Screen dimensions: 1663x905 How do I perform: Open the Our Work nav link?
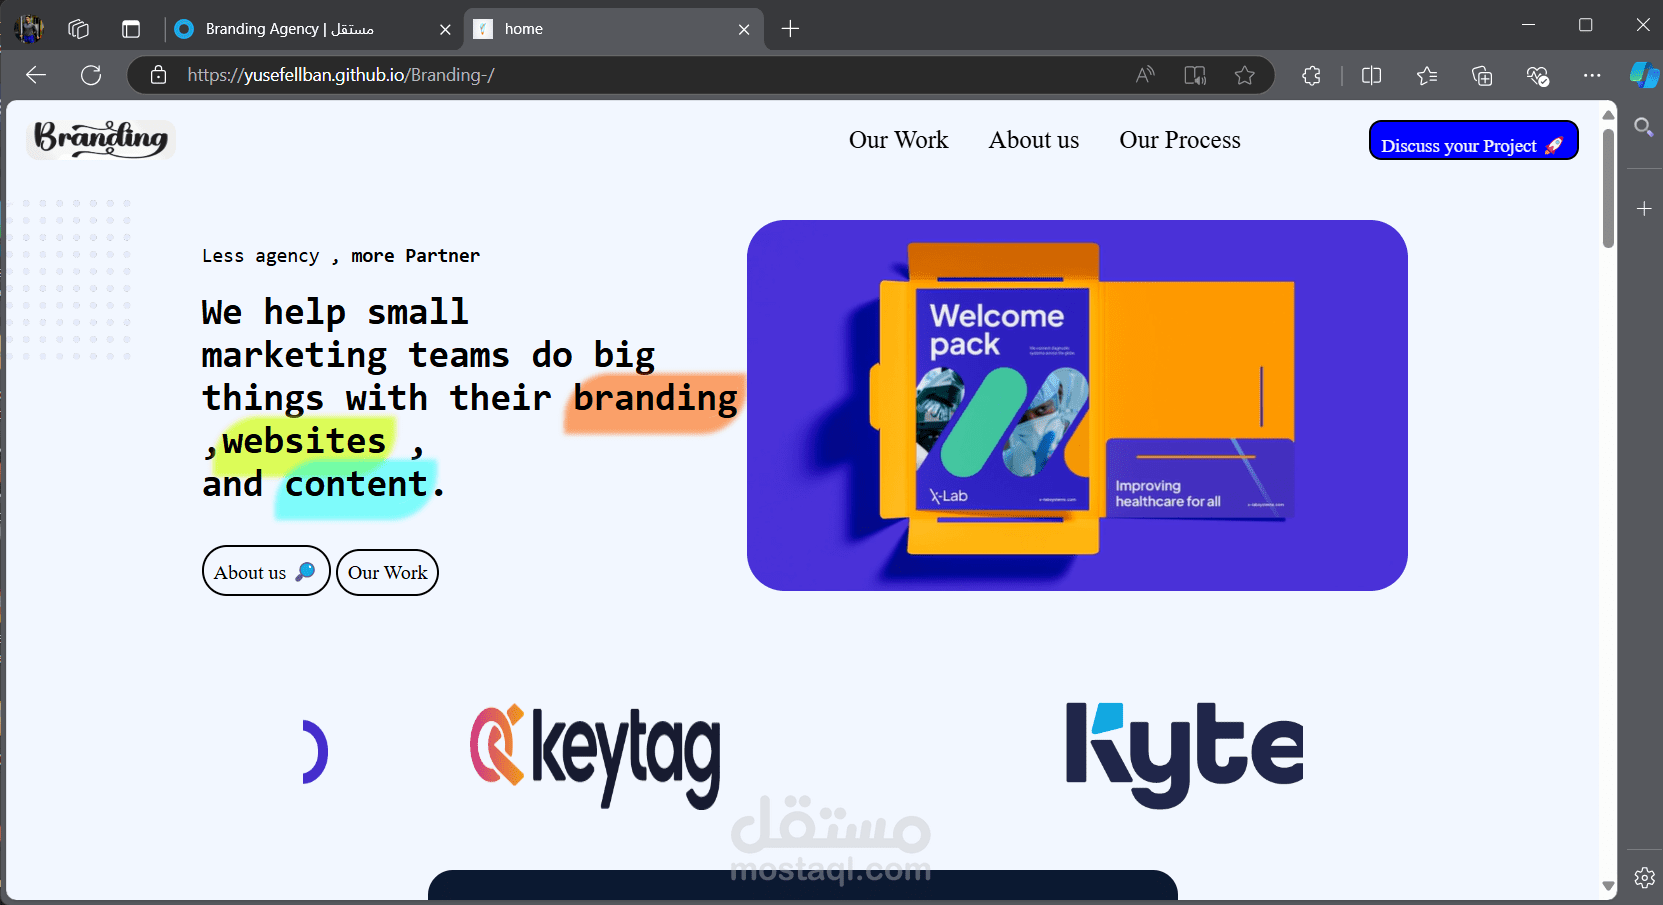[x=898, y=140]
